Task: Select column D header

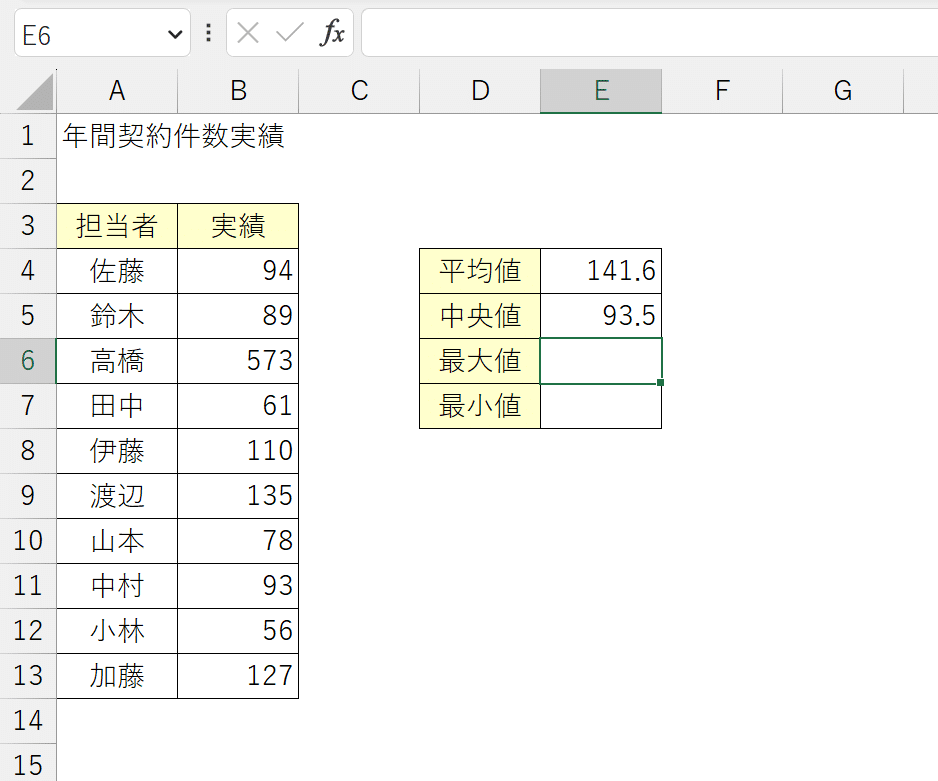Action: click(x=480, y=91)
